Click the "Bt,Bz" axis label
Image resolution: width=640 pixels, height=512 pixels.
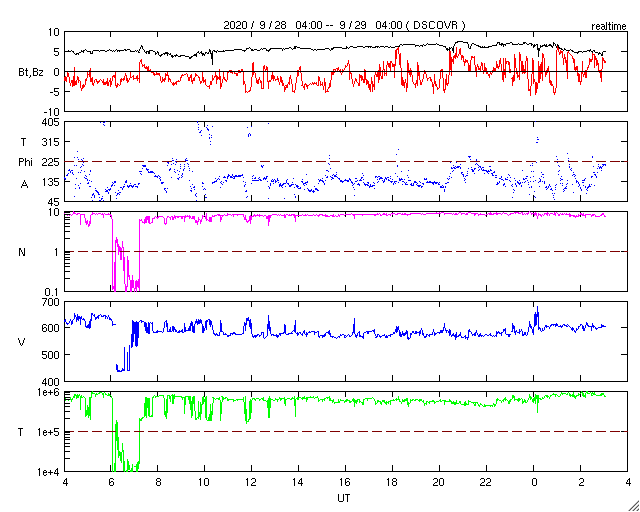[x=31, y=74]
